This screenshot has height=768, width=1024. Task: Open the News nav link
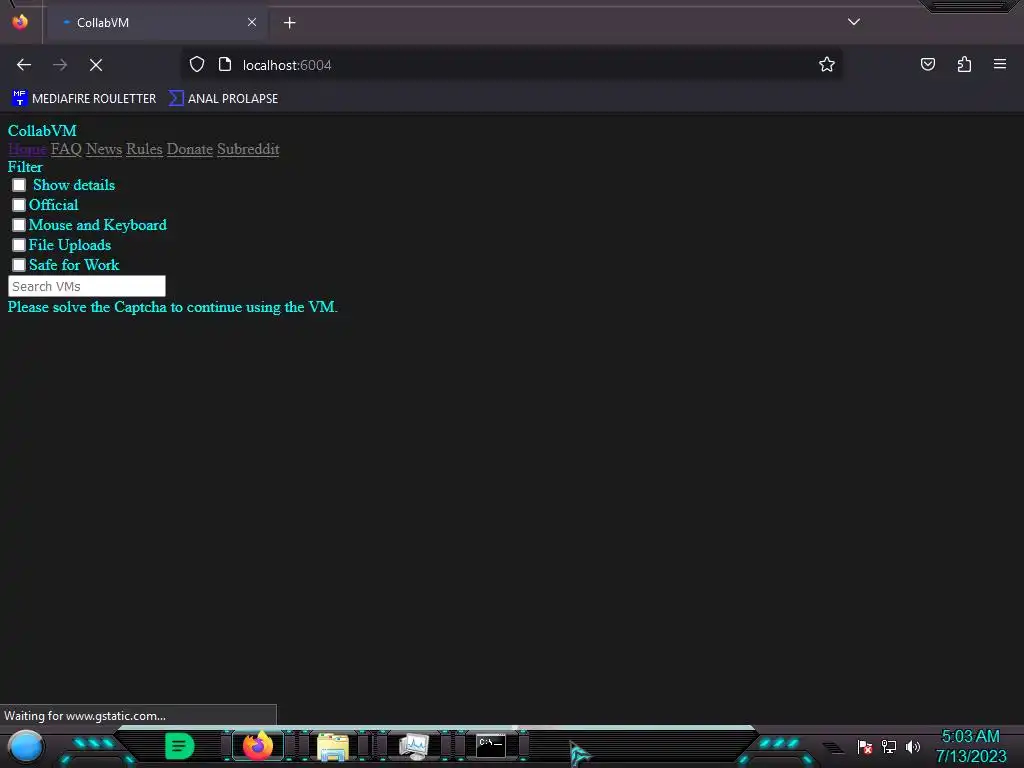104,149
